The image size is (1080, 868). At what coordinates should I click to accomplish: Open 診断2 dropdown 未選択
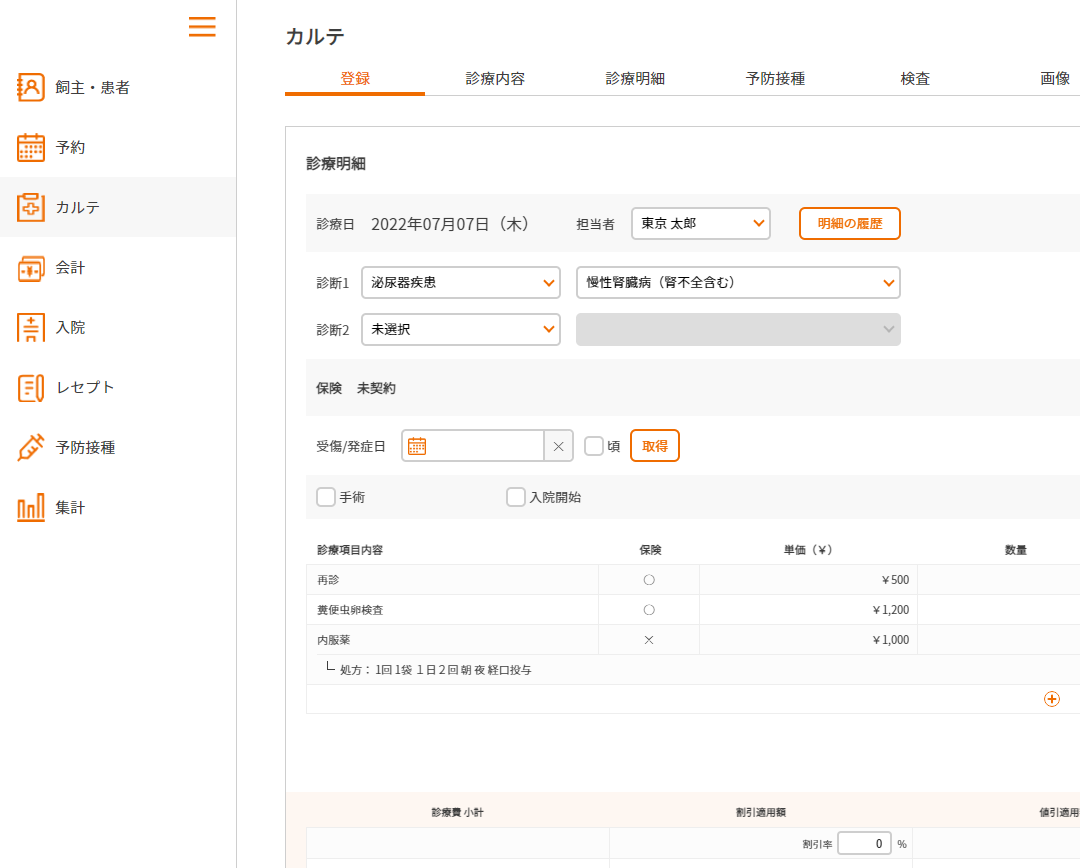tap(461, 329)
